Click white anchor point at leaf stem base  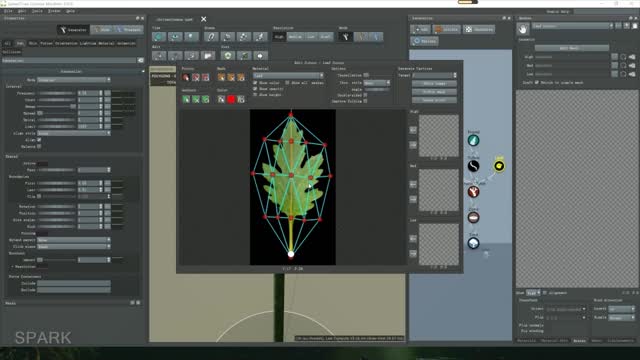pyautogui.click(x=291, y=254)
